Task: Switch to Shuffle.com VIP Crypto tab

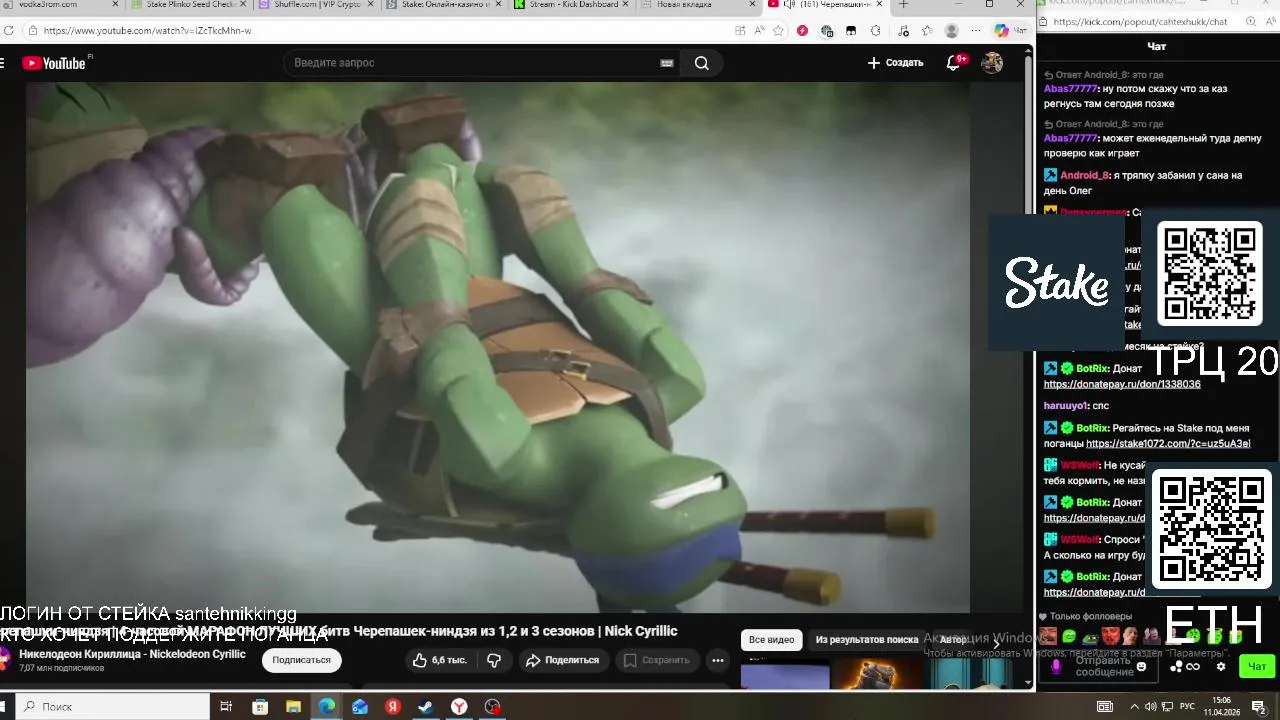Action: point(317,5)
